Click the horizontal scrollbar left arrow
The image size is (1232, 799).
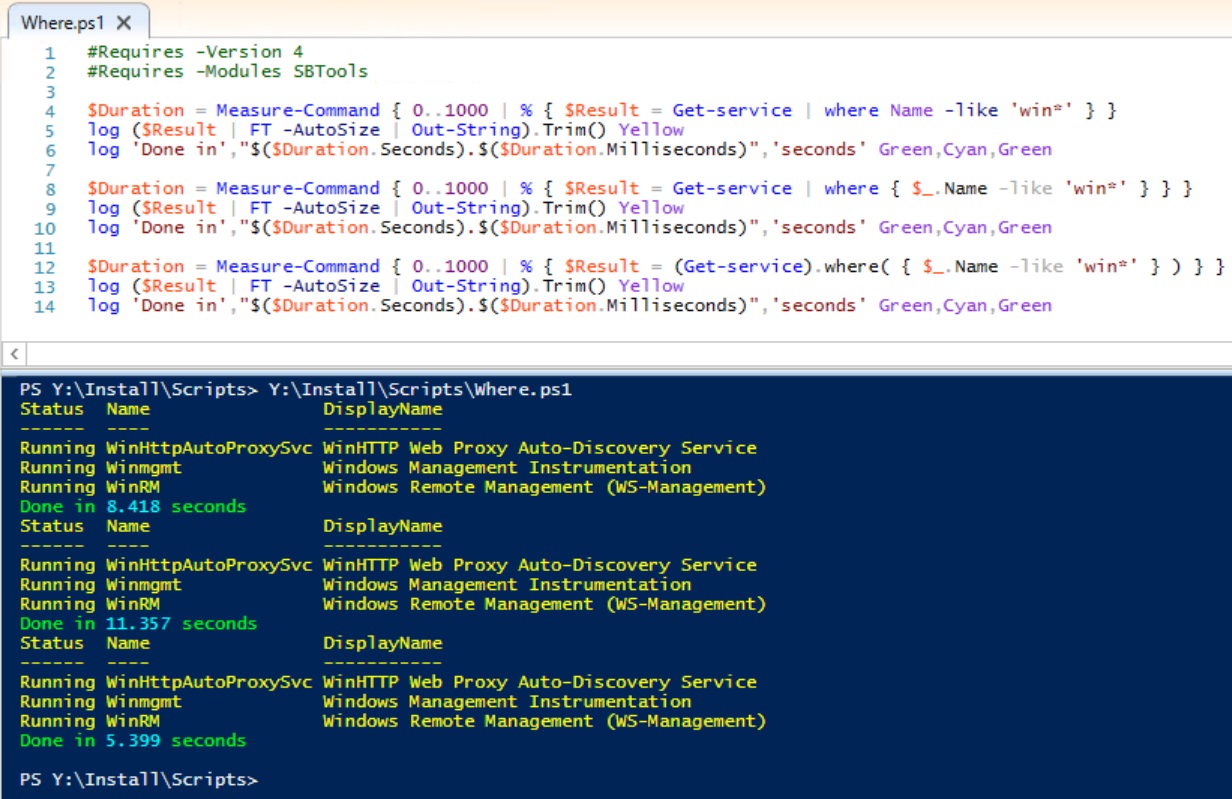pyautogui.click(x=14, y=353)
